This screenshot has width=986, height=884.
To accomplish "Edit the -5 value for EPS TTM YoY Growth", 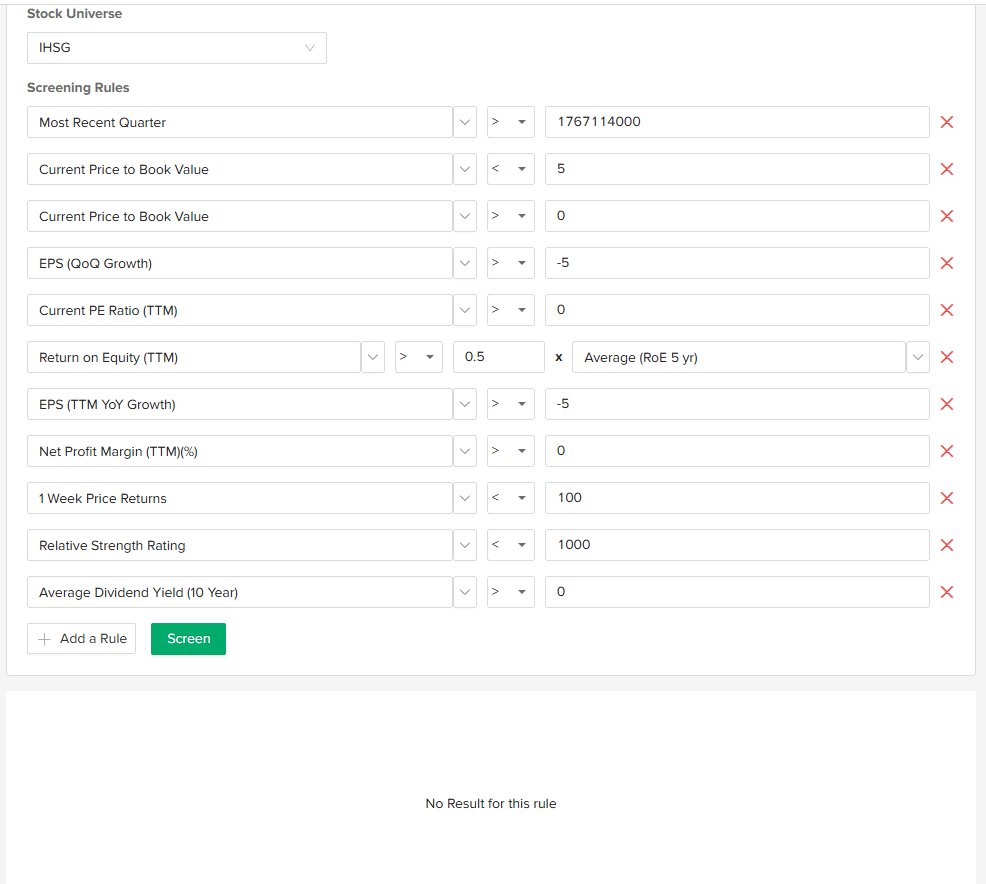I will tap(737, 404).
